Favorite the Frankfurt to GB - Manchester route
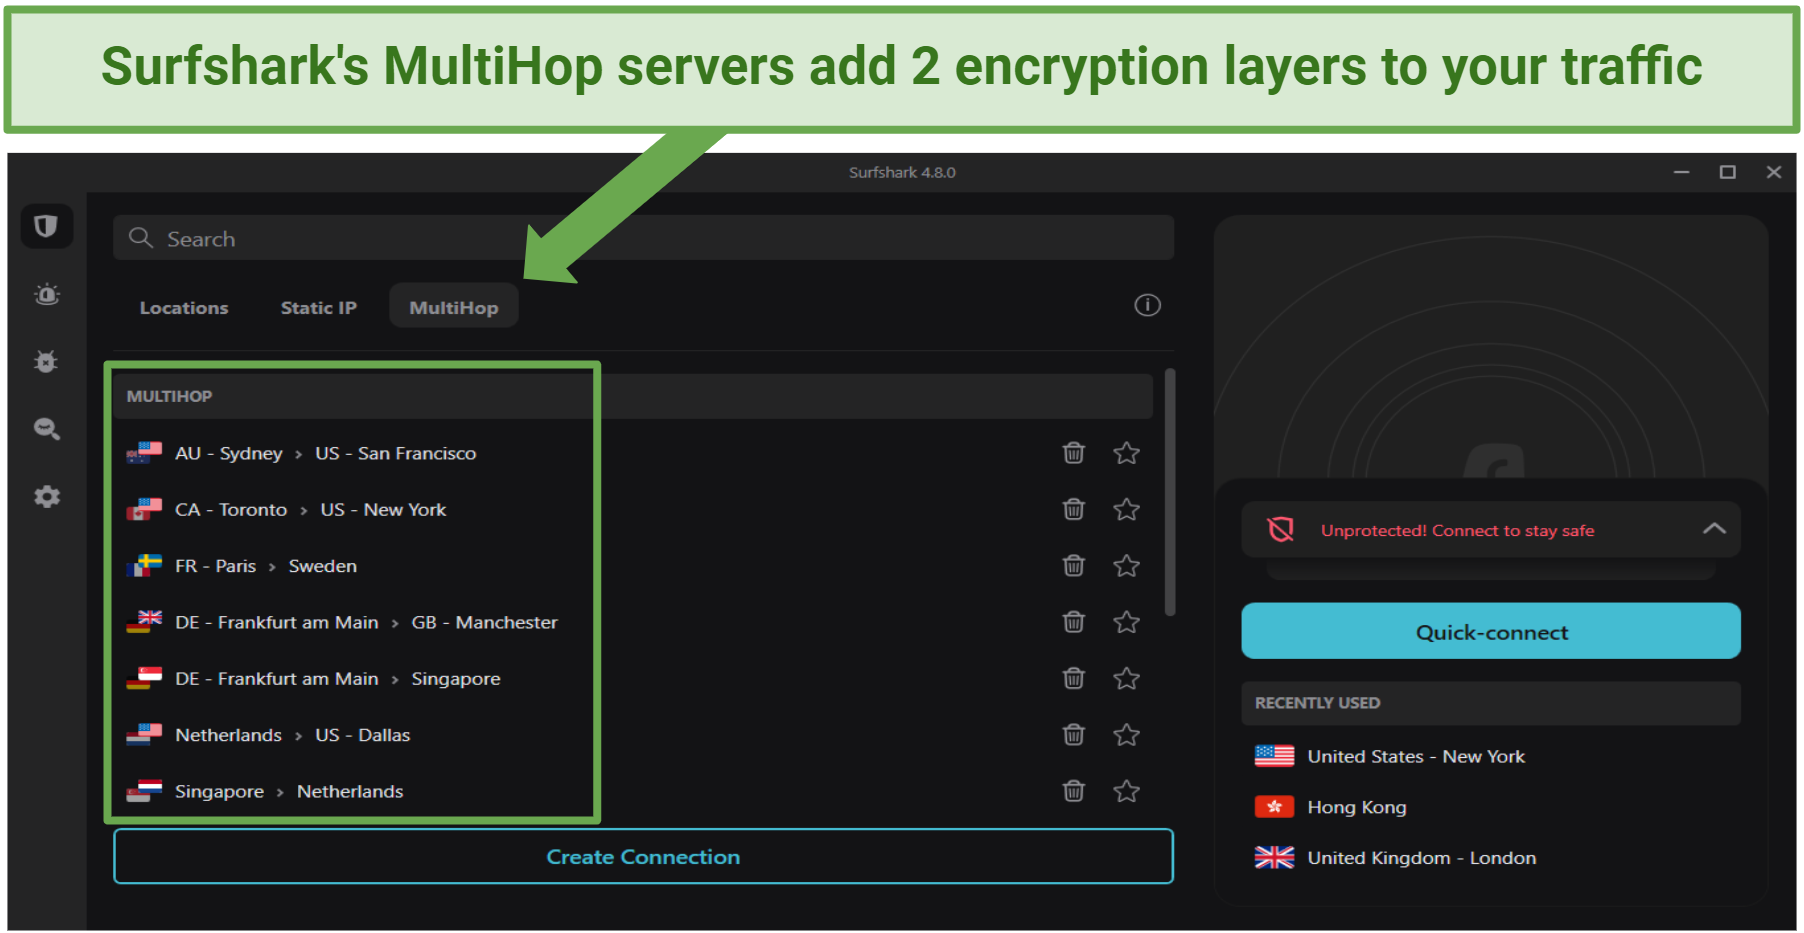1804x933 pixels. [x=1127, y=622]
